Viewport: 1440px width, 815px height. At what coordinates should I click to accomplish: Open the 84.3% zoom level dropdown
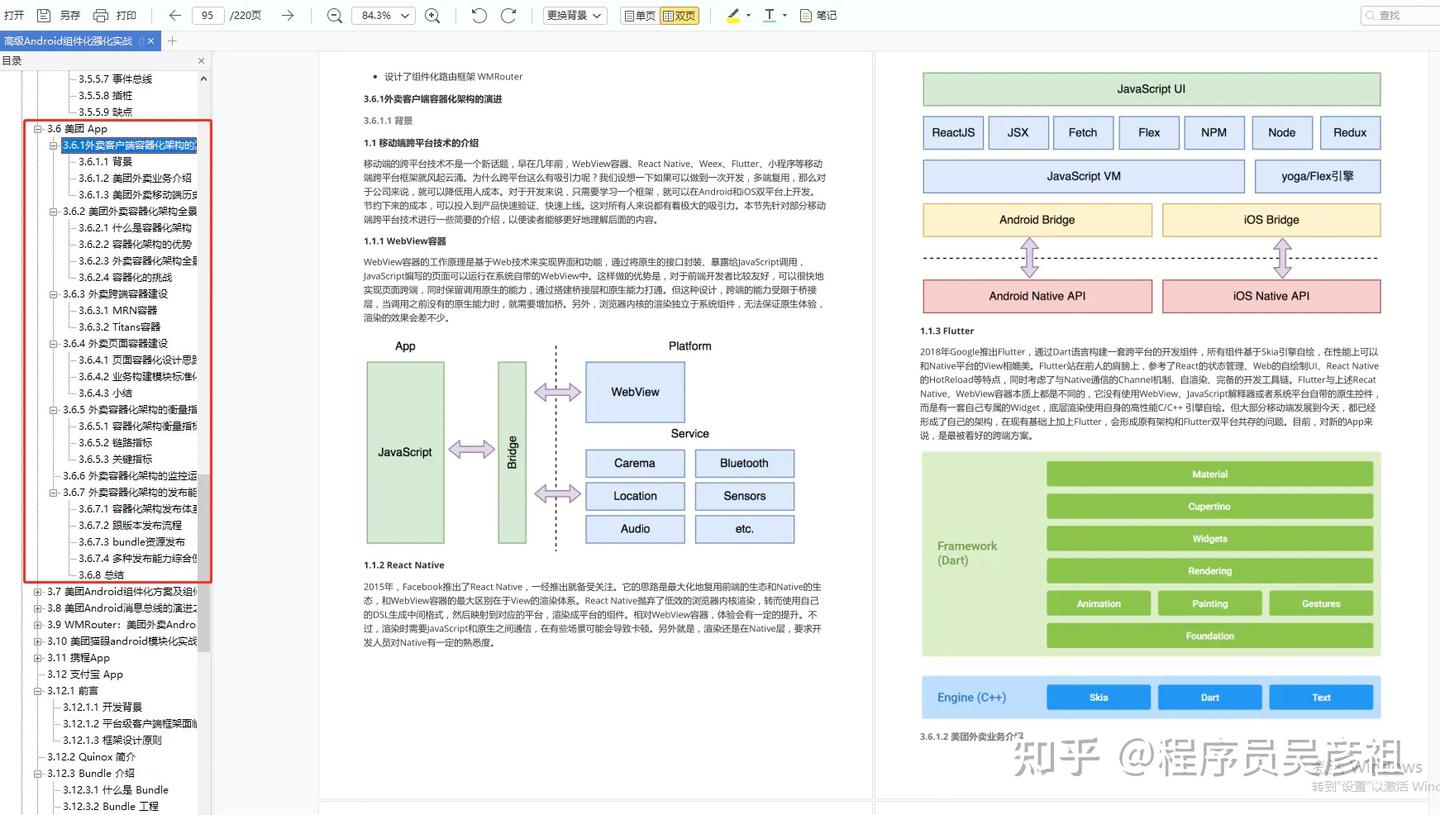383,15
